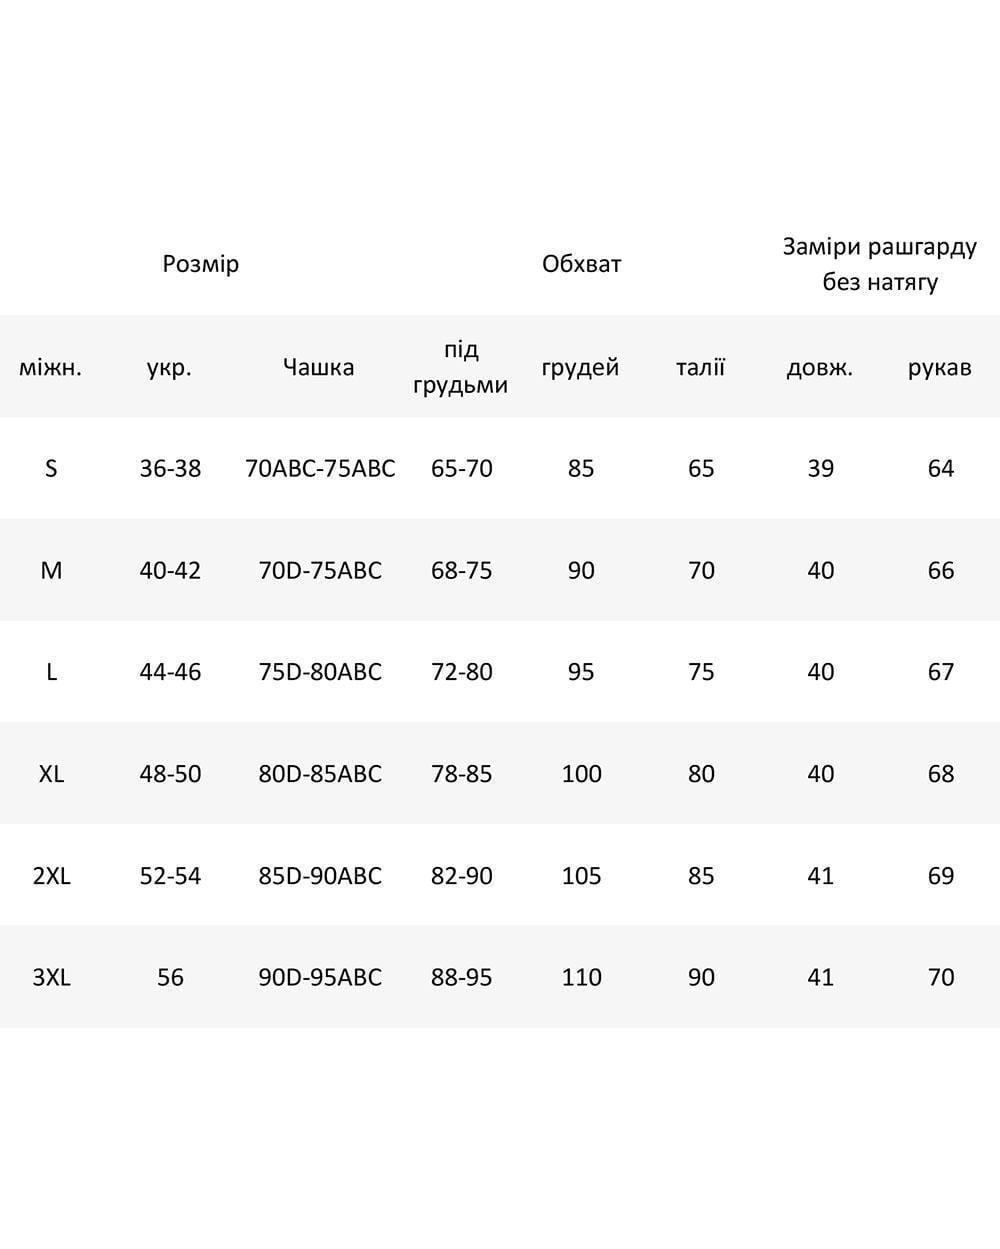Click the M size row label
1000x1249 pixels.
coord(51,570)
